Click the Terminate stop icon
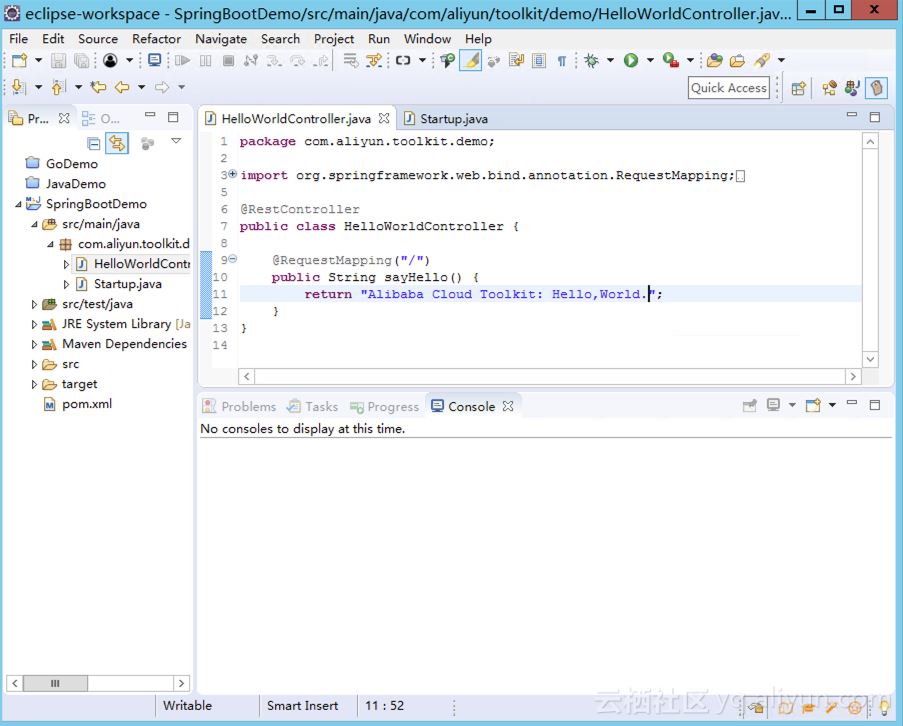Screen dimensions: 903x726 point(229,60)
